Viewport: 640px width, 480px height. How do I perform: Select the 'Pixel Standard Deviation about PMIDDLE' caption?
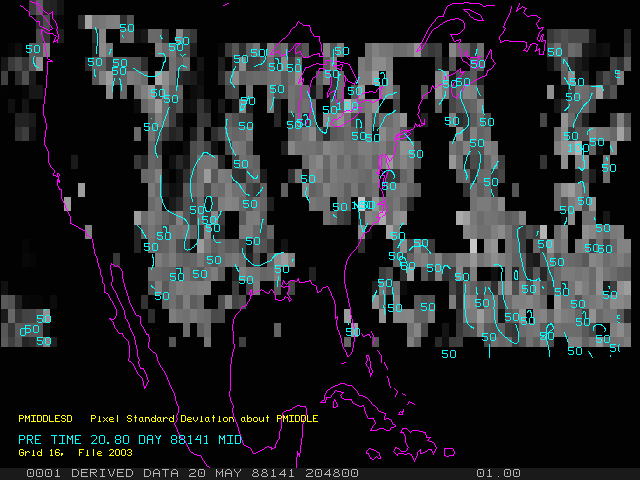(203, 419)
